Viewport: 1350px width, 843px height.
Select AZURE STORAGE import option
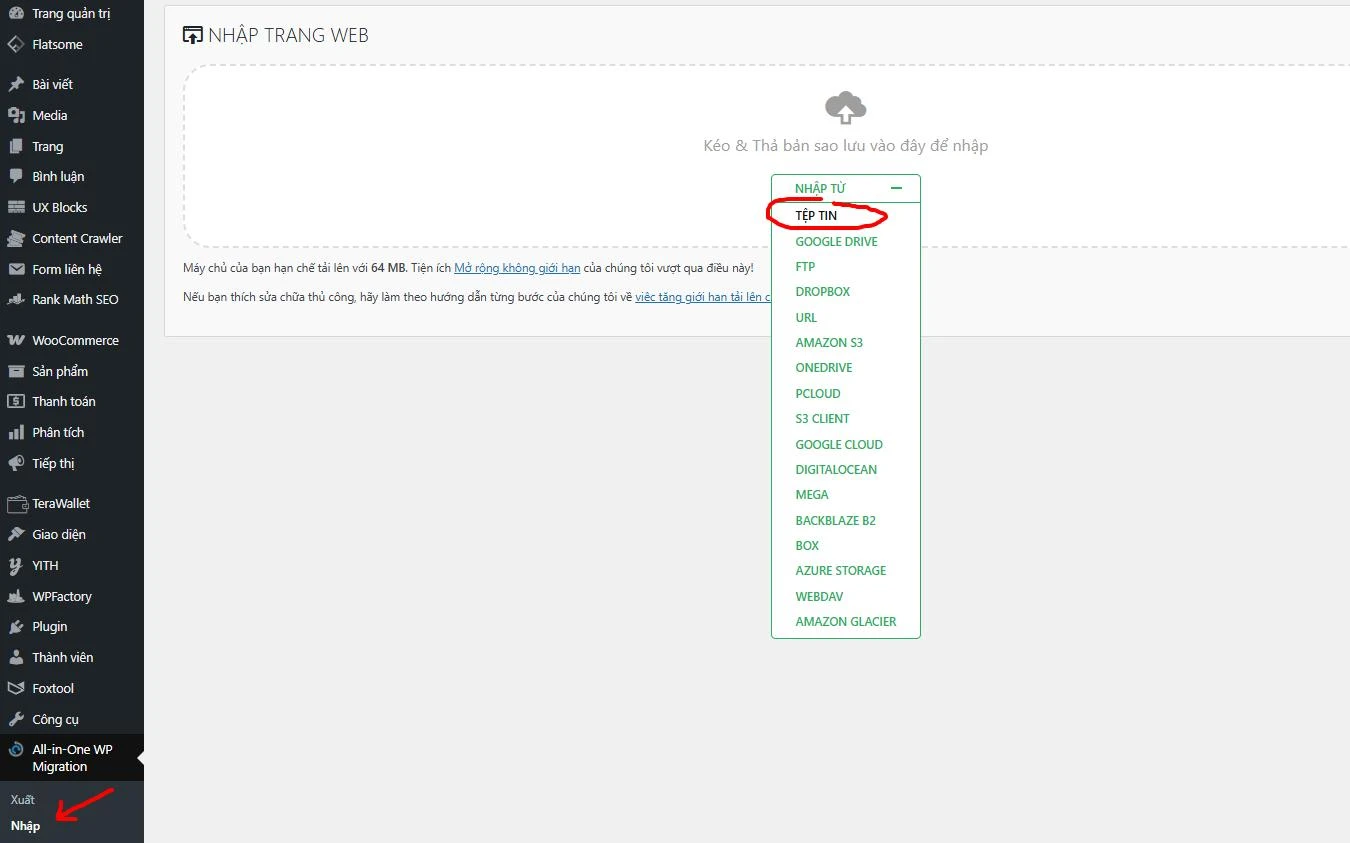841,570
